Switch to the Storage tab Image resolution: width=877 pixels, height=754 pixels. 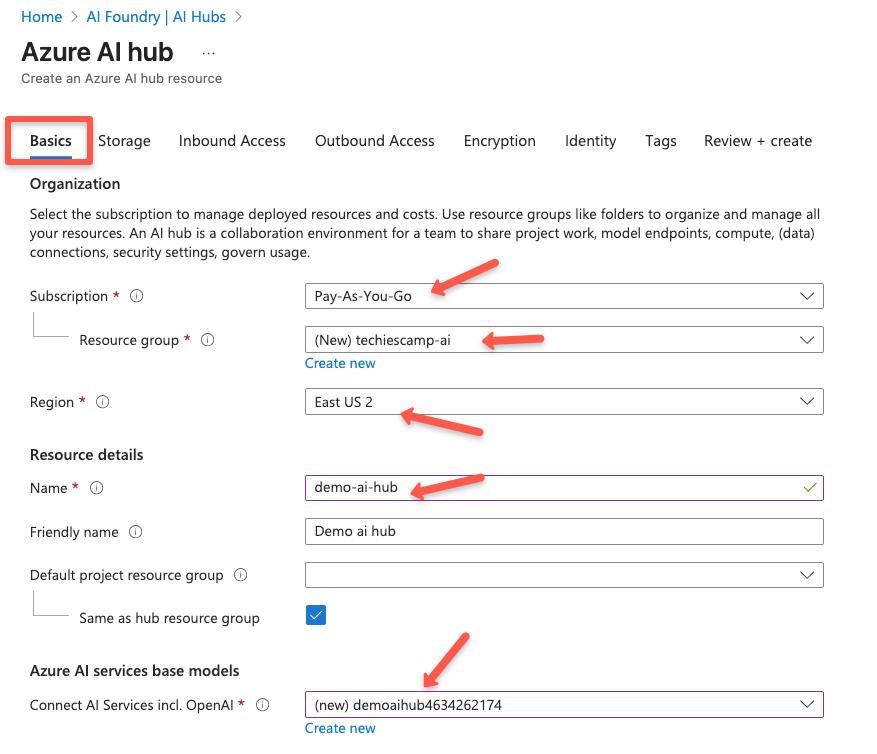click(124, 141)
